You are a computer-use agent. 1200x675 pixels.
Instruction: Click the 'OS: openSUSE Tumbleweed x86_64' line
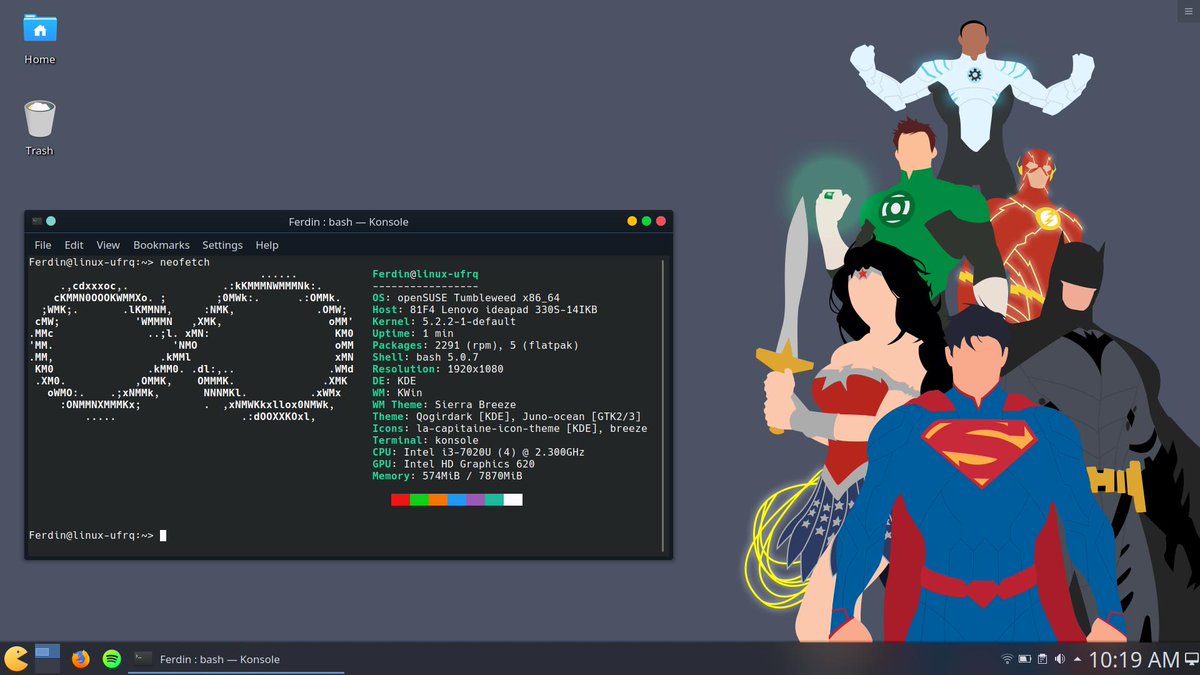(x=465, y=298)
